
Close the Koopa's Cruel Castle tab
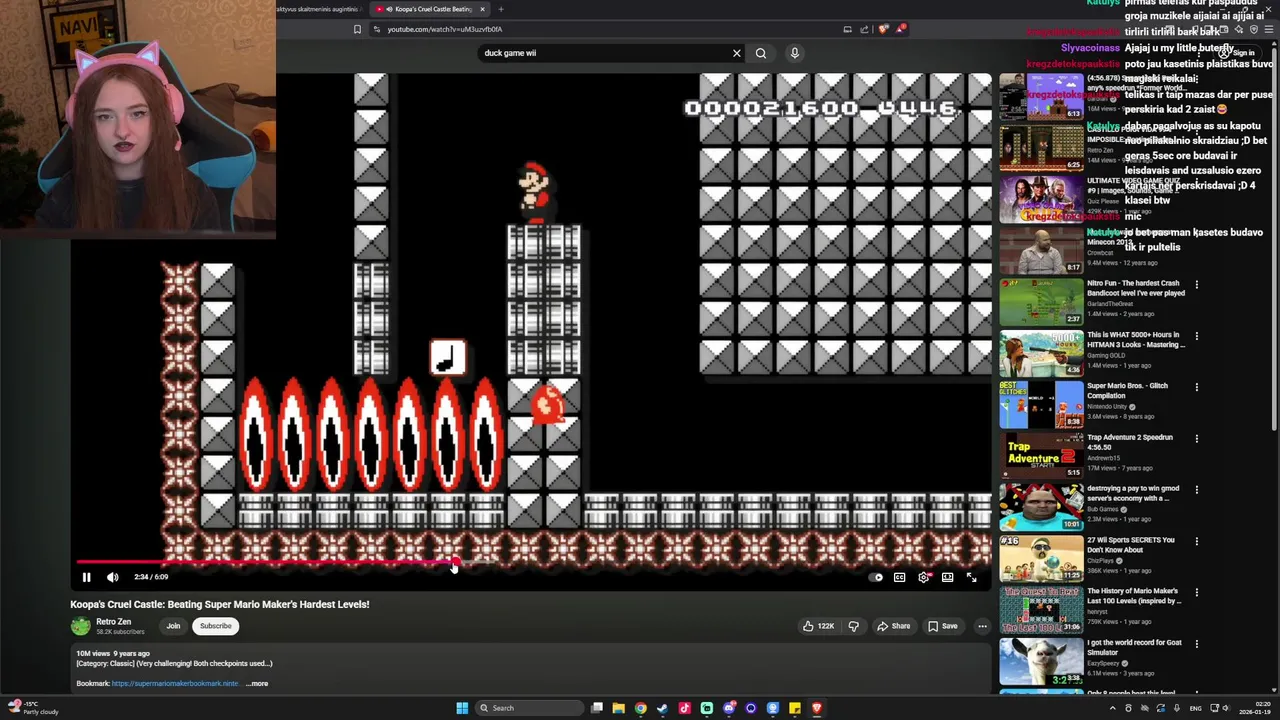pos(482,9)
